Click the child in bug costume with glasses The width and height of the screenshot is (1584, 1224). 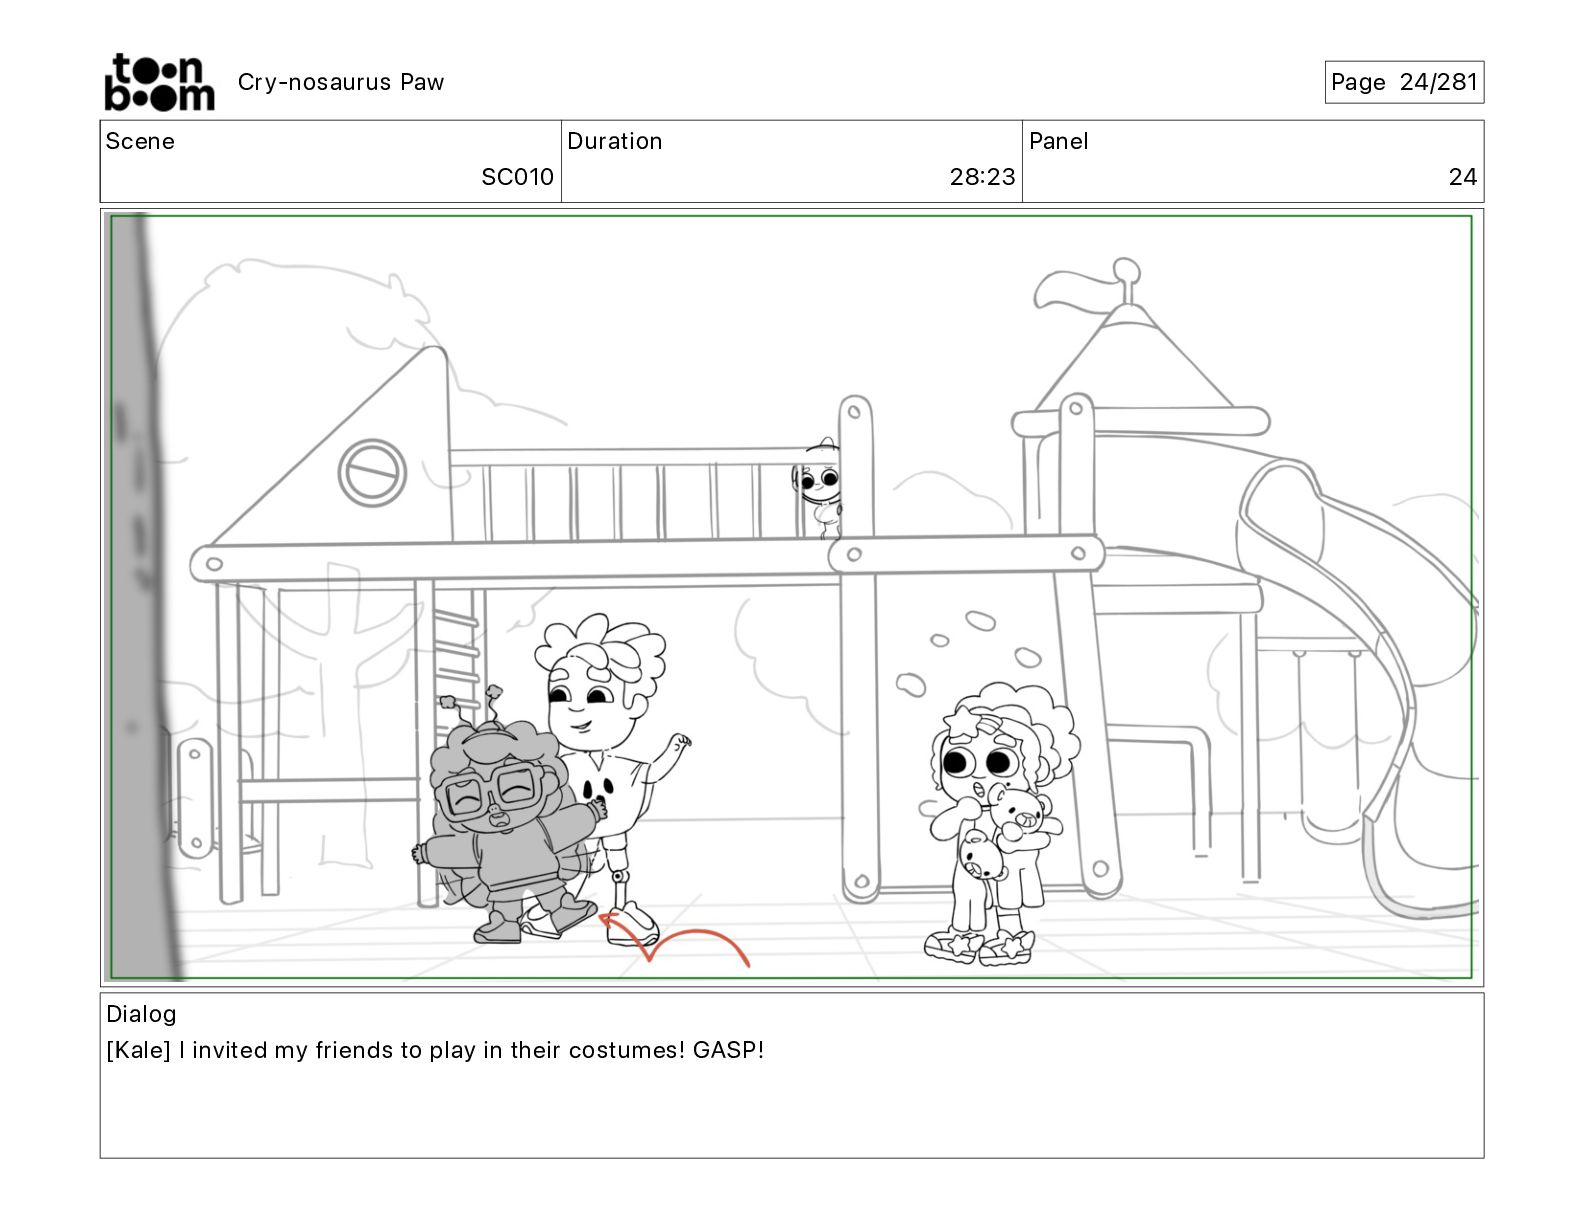(x=506, y=820)
